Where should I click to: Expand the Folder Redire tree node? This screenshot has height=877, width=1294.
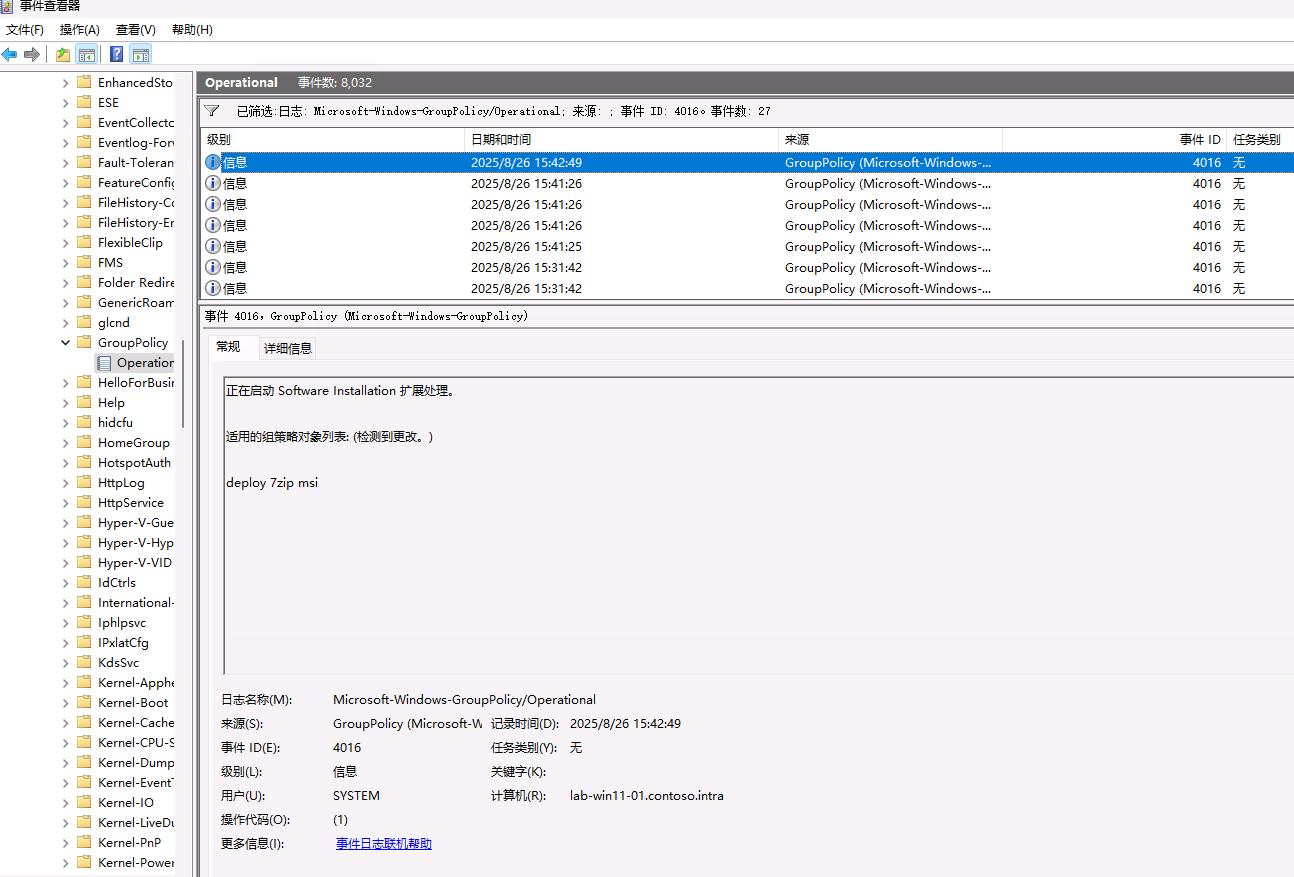tap(66, 282)
